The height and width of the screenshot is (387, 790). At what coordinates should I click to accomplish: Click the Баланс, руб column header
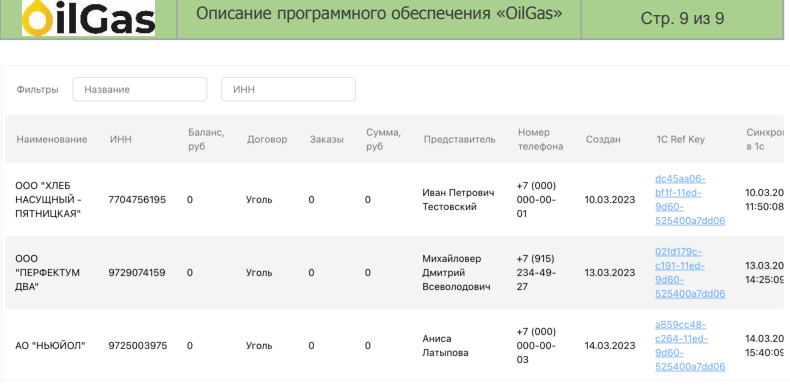(207, 139)
